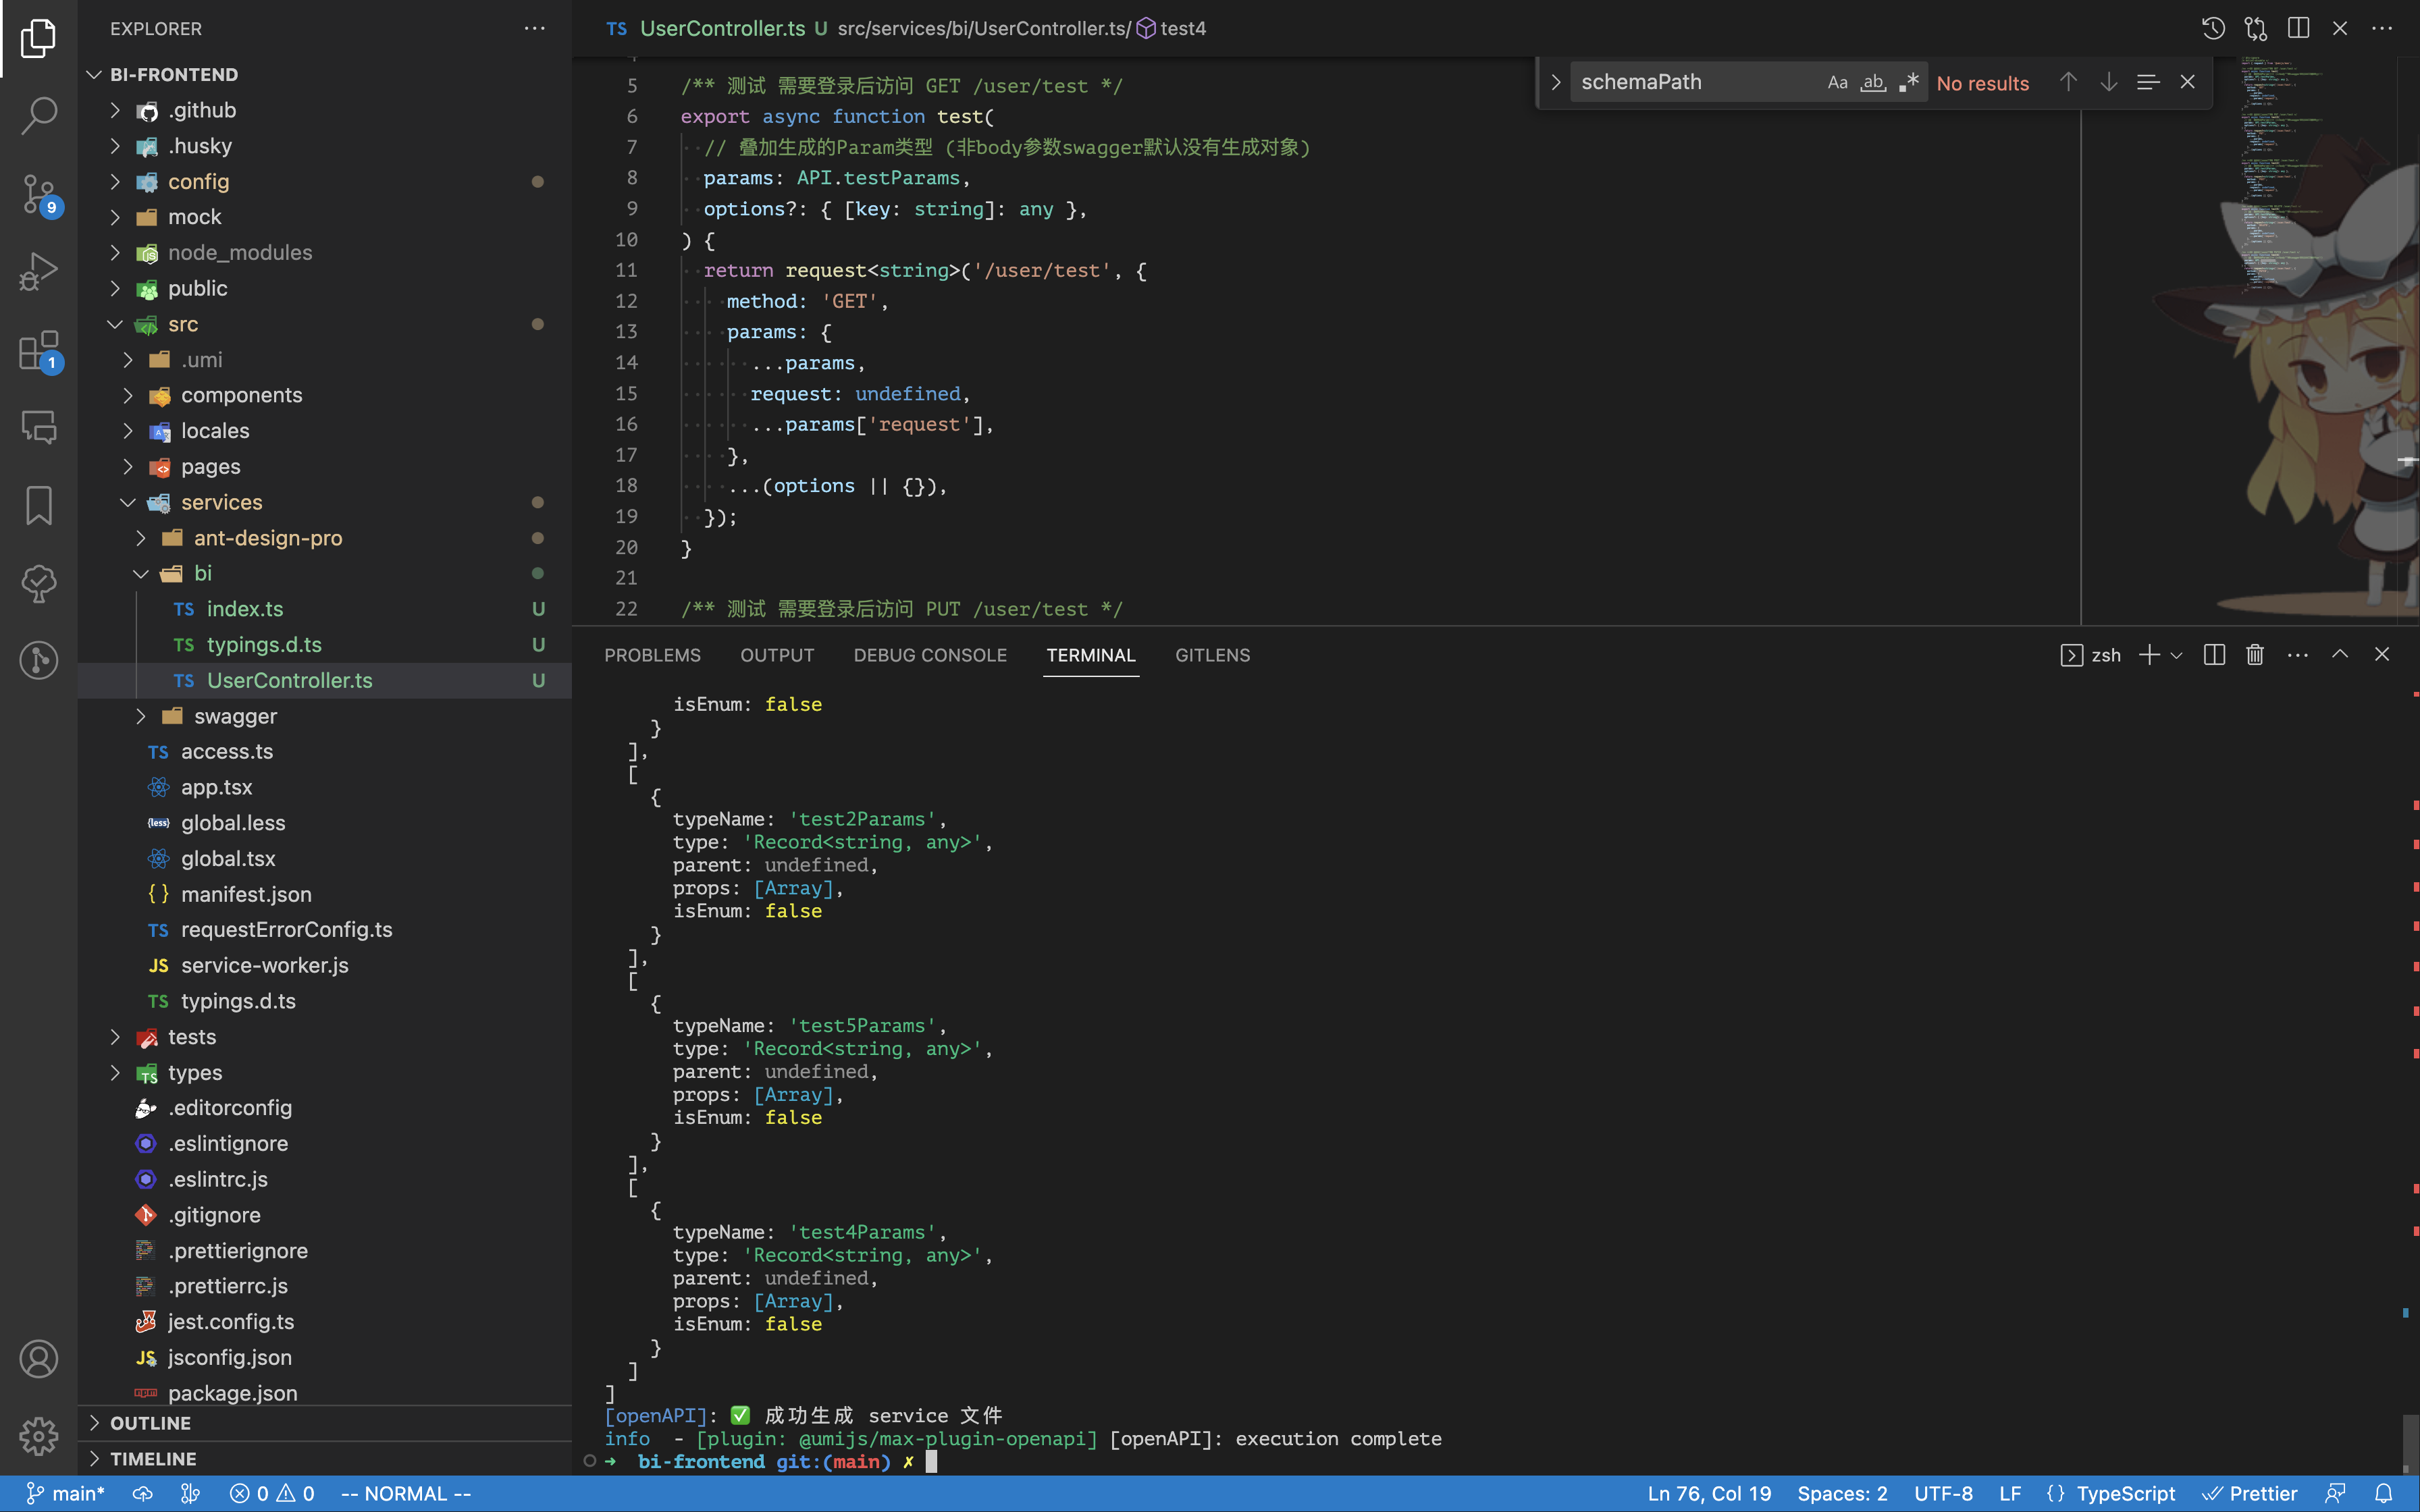Click notifications bell in status bar
Image resolution: width=2420 pixels, height=1512 pixels.
[x=2384, y=1494]
